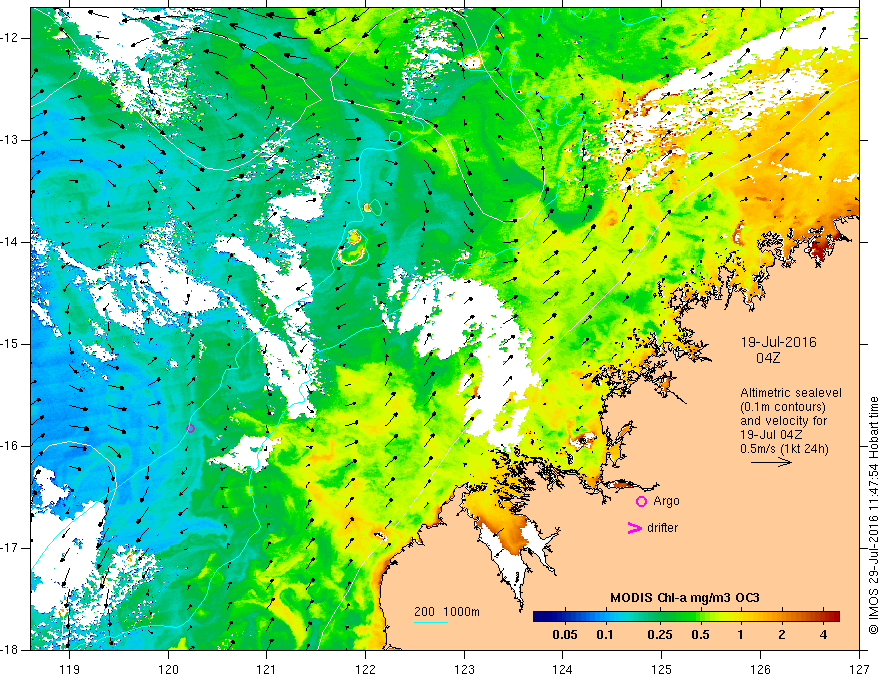
Task: Click the 'MODIS Chl-a mg/m3 OC3' title
Action: point(685,598)
